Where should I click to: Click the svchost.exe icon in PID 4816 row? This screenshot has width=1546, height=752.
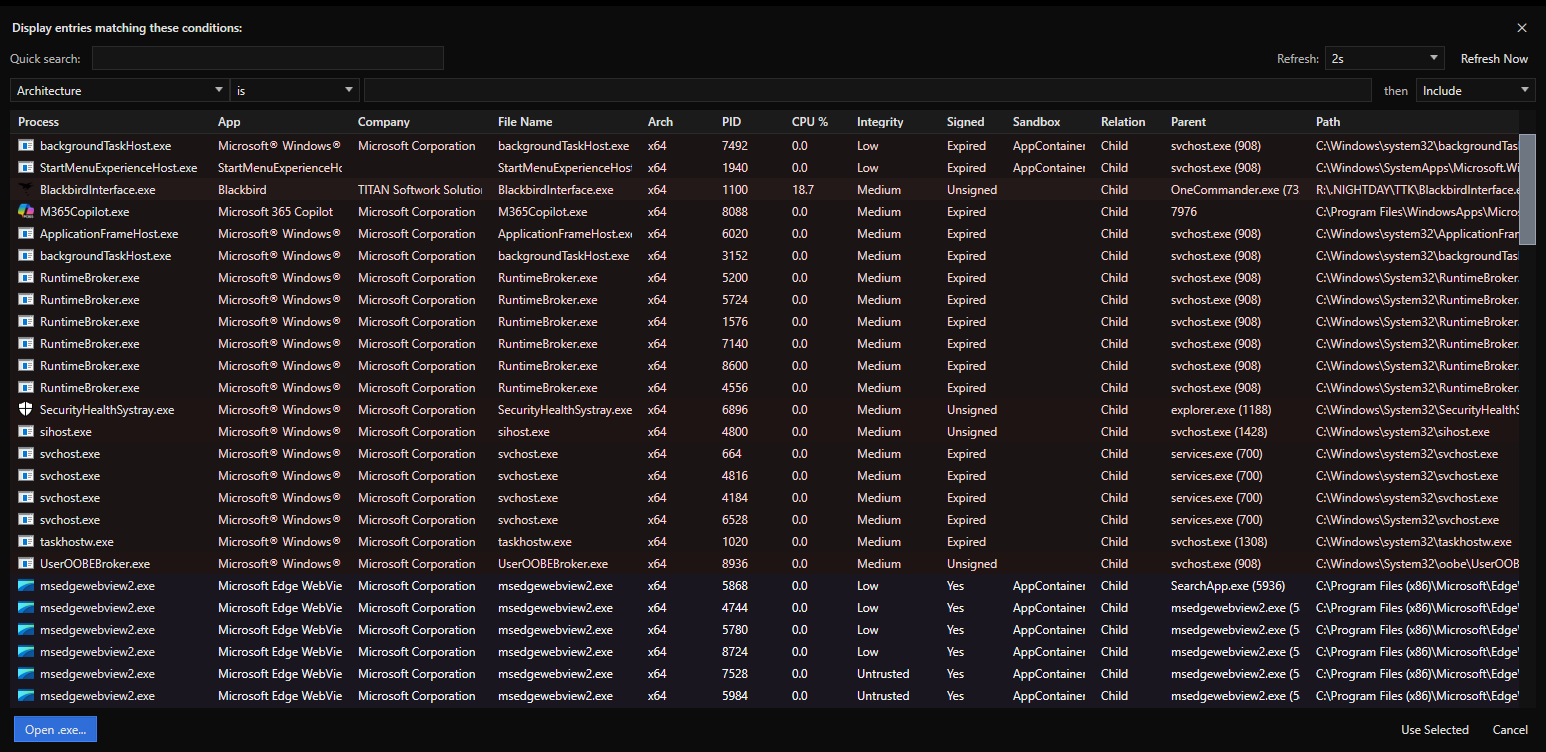[26, 476]
